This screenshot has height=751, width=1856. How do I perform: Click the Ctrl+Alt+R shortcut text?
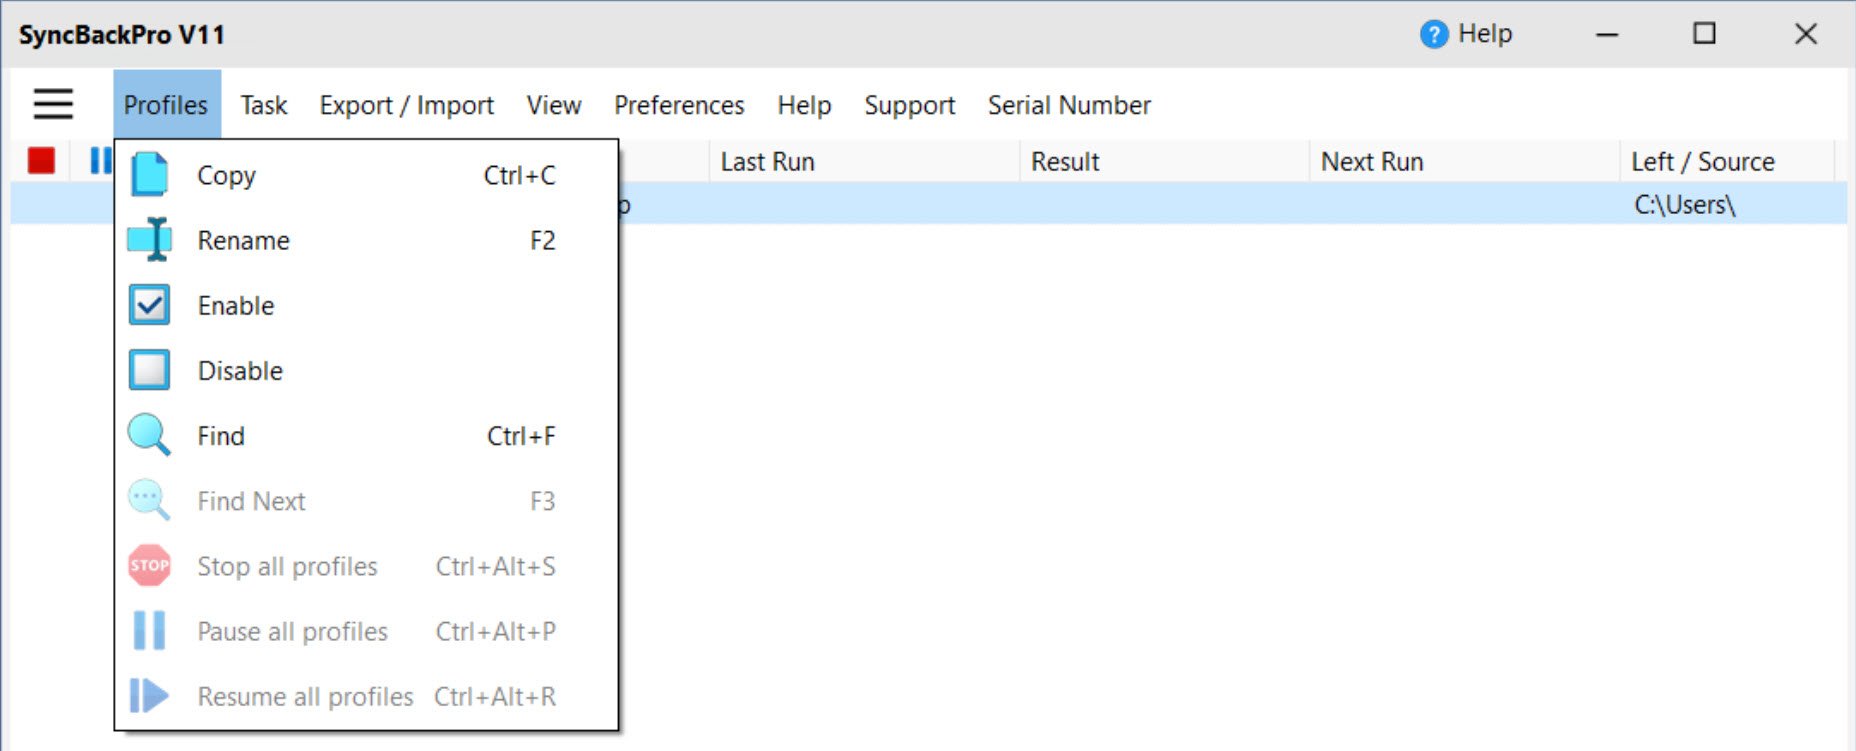click(495, 696)
